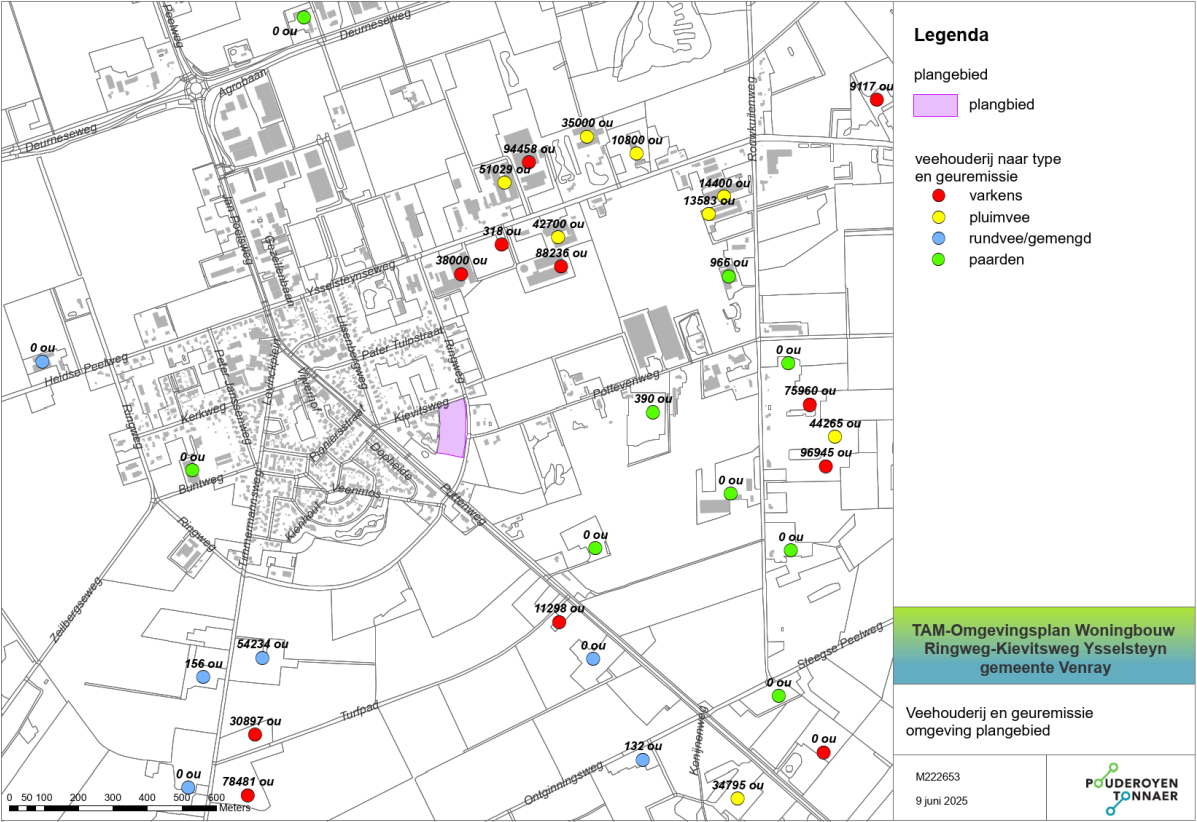Click the red marker labeled 78481 ou
Viewport: 1197px width, 822px height.
[x=247, y=795]
